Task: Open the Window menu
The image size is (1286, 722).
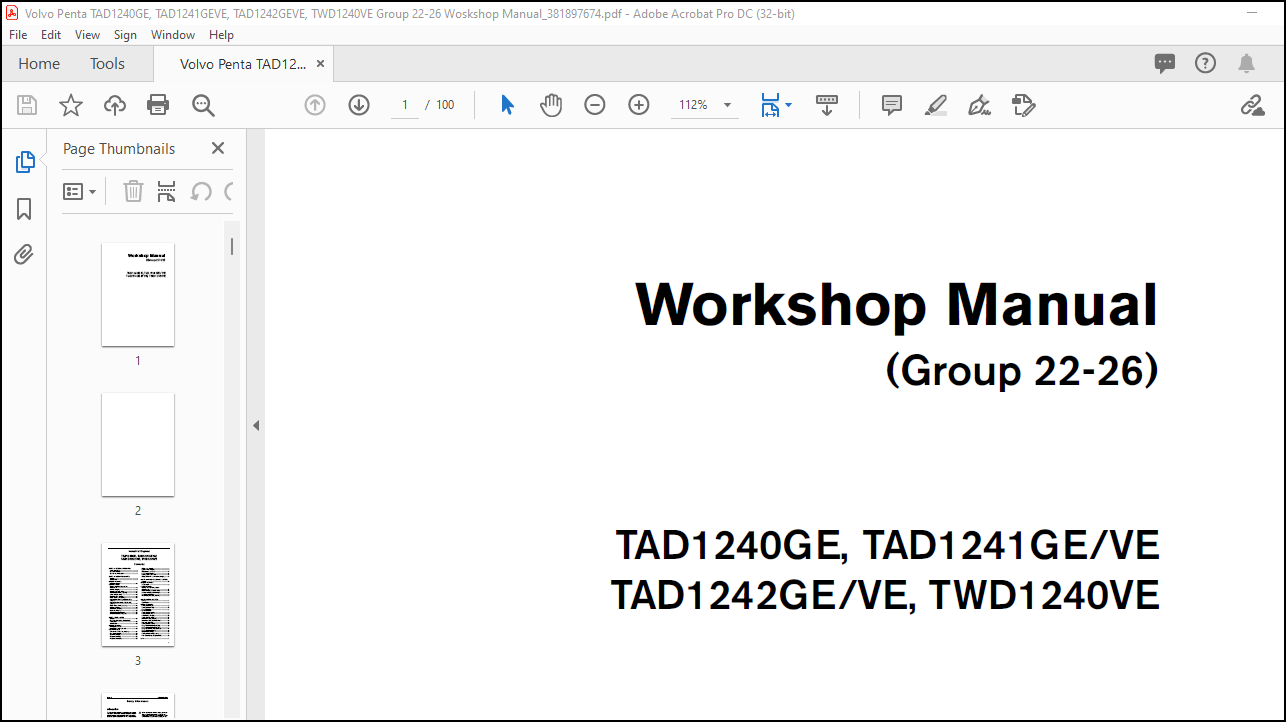Action: [173, 34]
